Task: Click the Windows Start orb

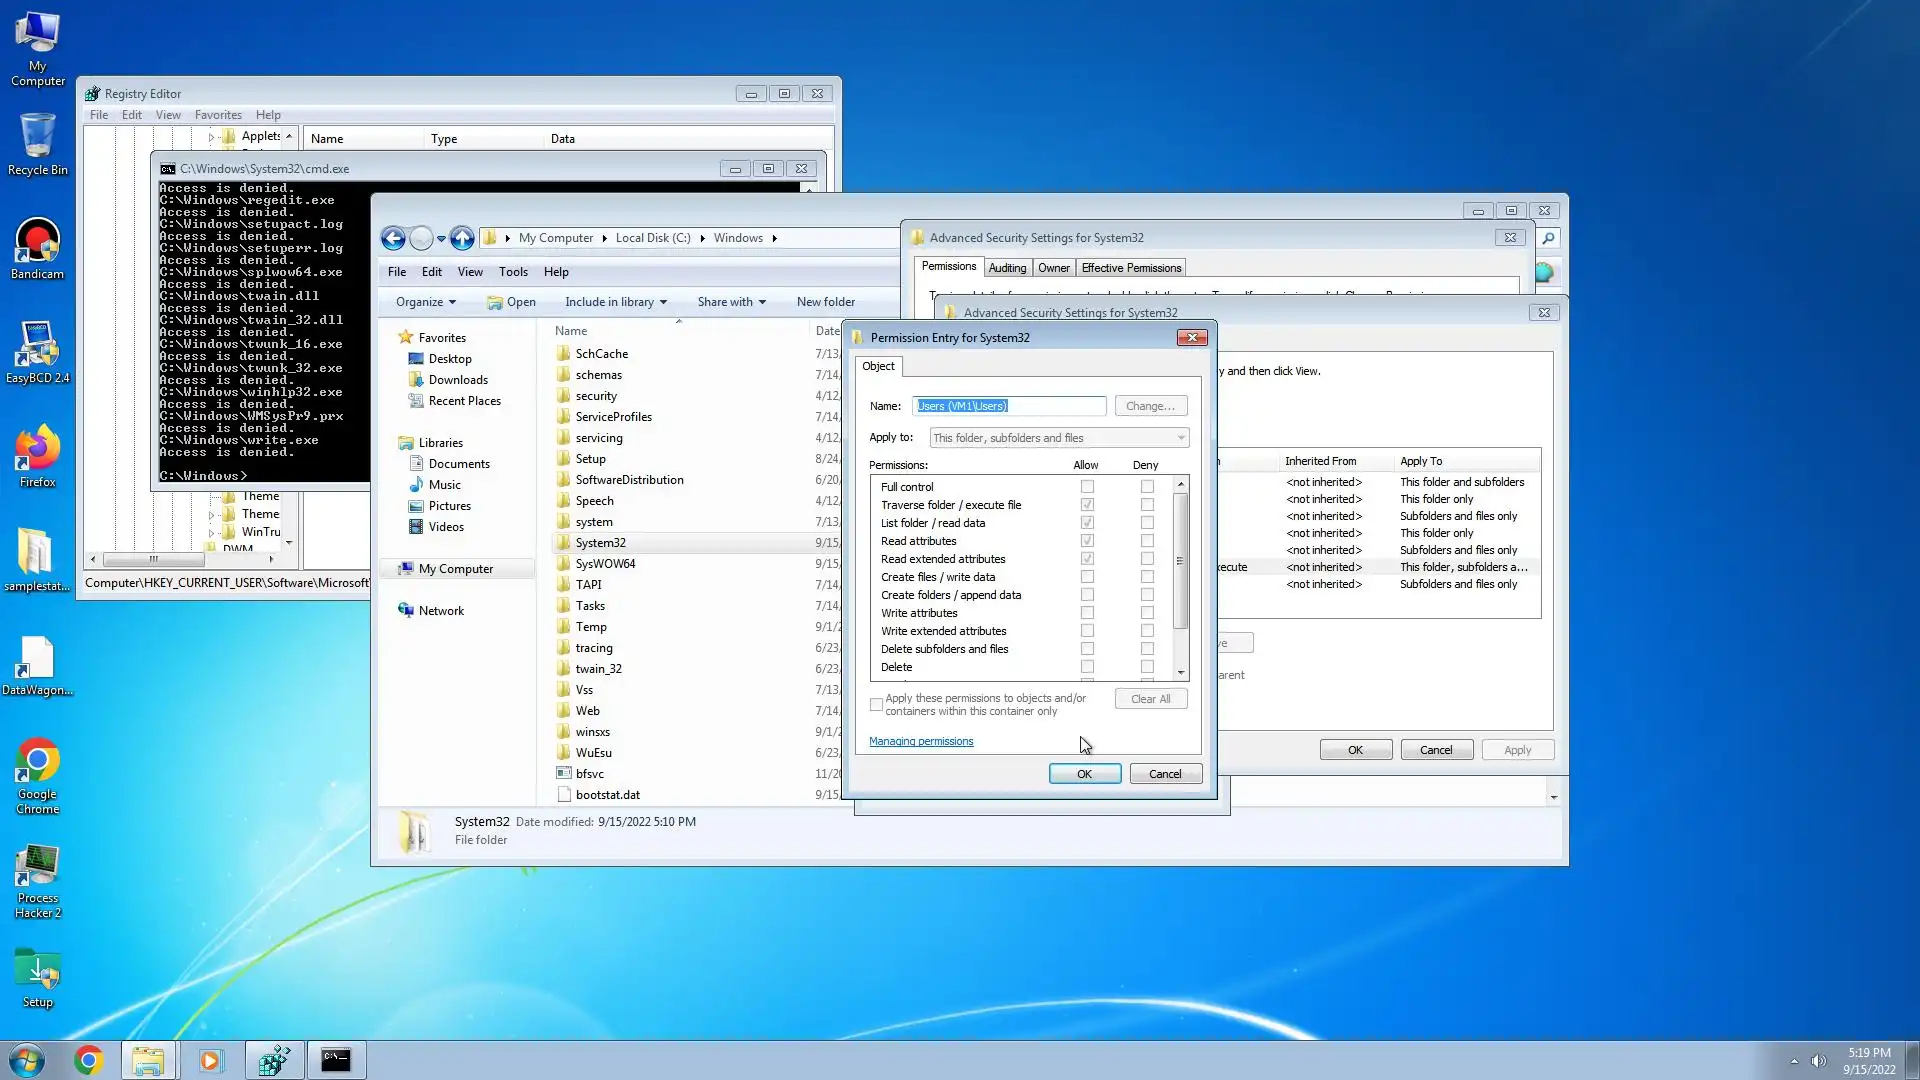Action: (x=27, y=1060)
